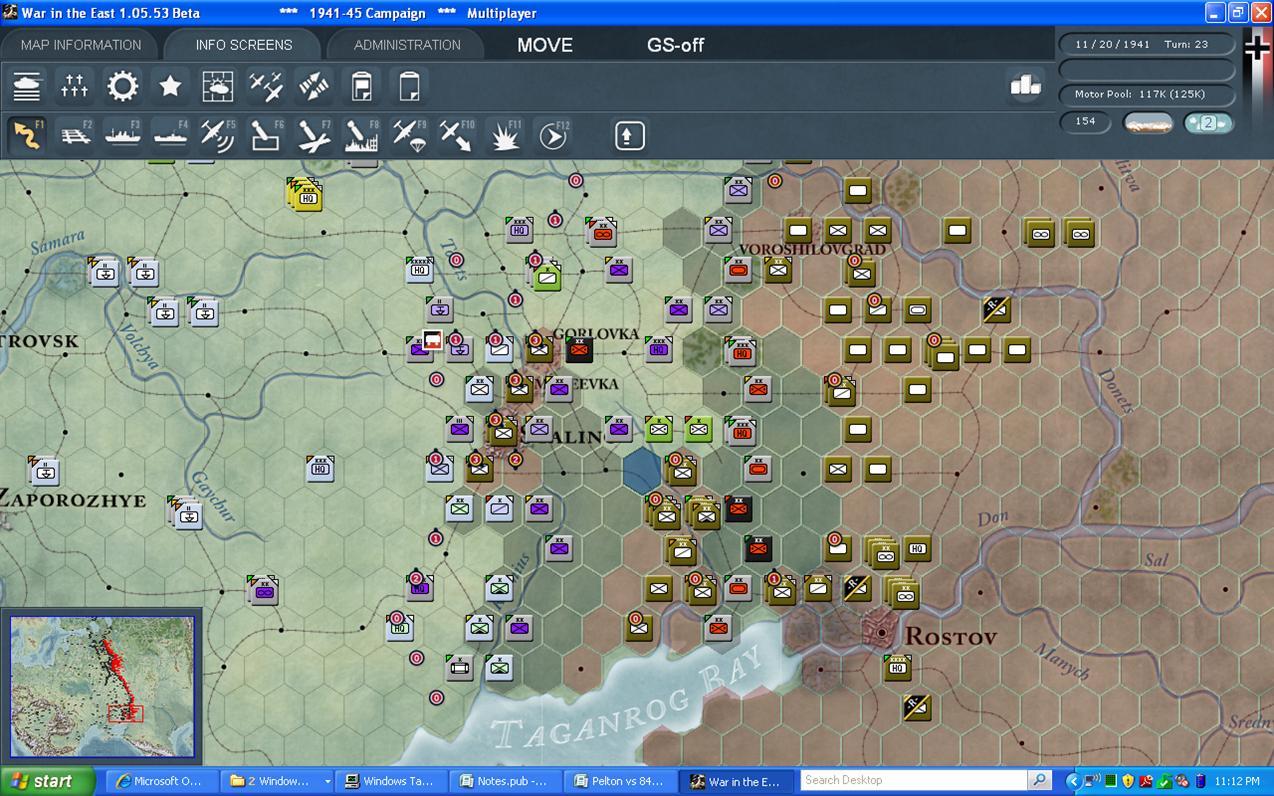Switch to Windows Ta... taskbar button
Image resolution: width=1274 pixels, height=796 pixels.
(x=389, y=781)
